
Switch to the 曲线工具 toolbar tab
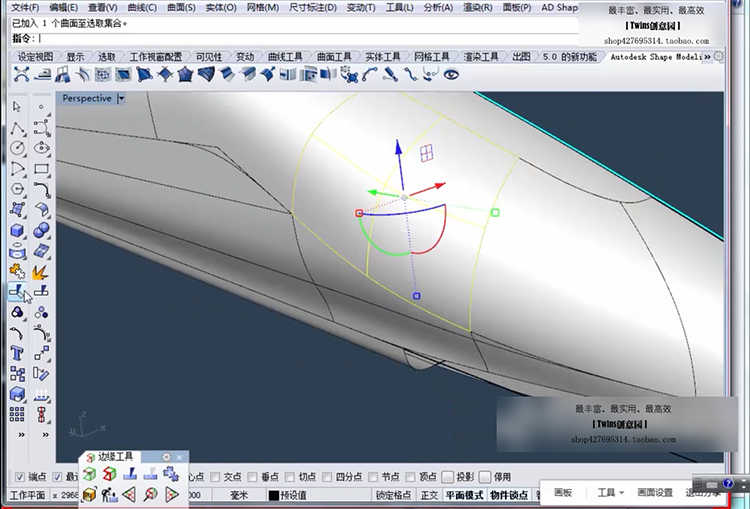[x=287, y=57]
